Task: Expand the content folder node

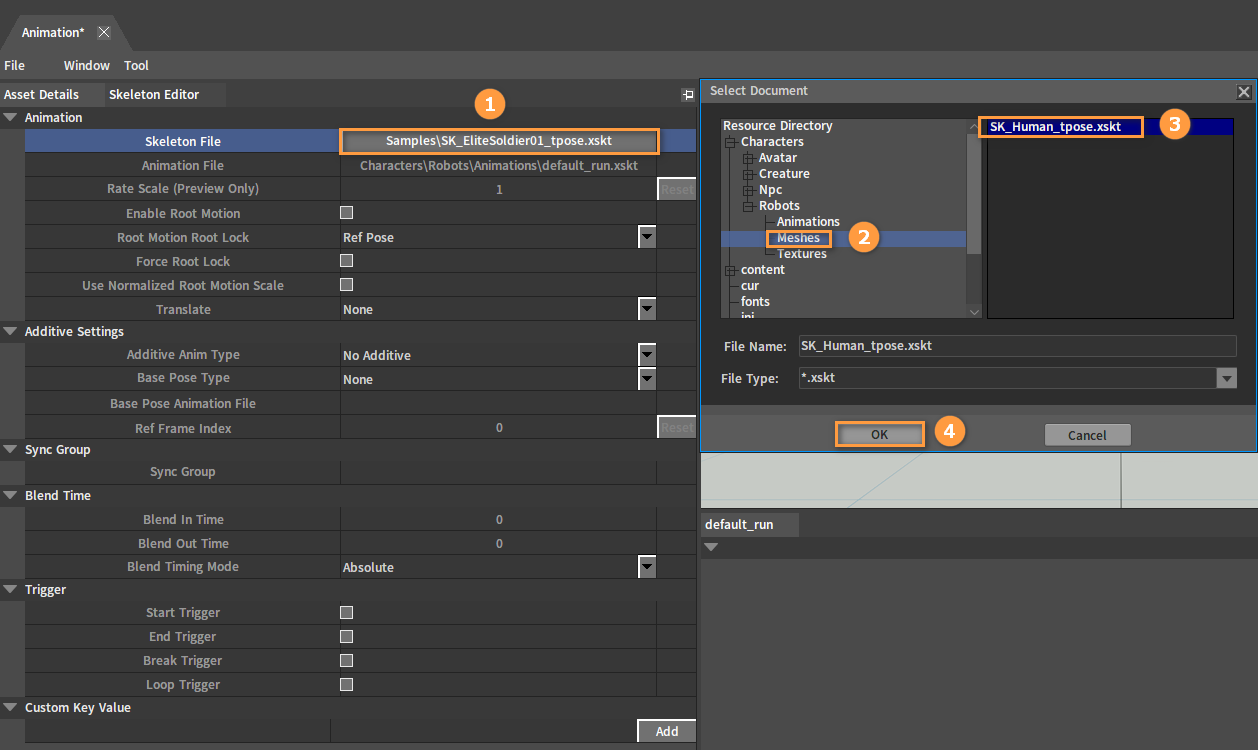Action: point(730,270)
